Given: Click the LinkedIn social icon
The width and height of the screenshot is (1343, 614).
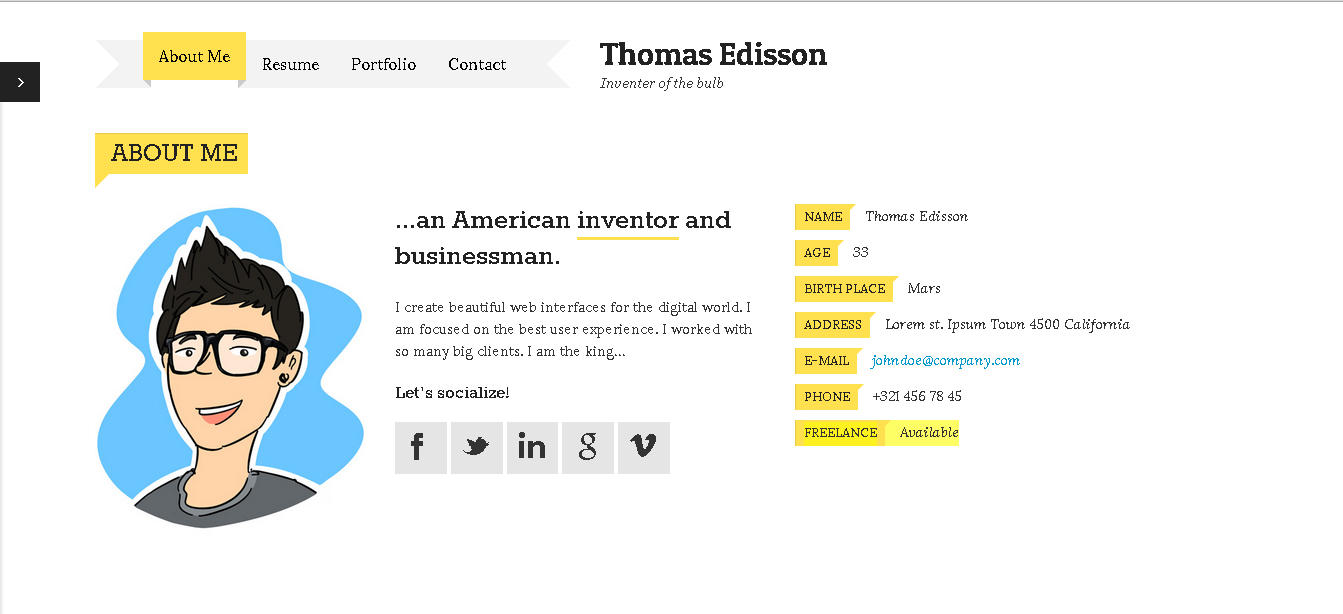Looking at the screenshot, I should (x=532, y=447).
